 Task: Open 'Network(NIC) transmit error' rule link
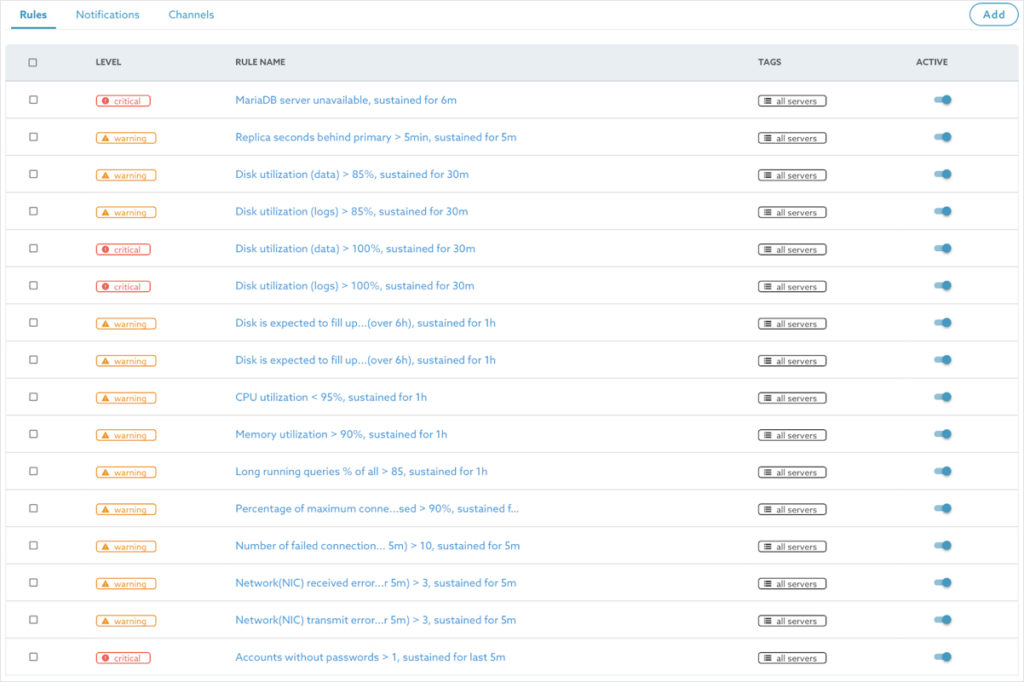[x=375, y=620]
